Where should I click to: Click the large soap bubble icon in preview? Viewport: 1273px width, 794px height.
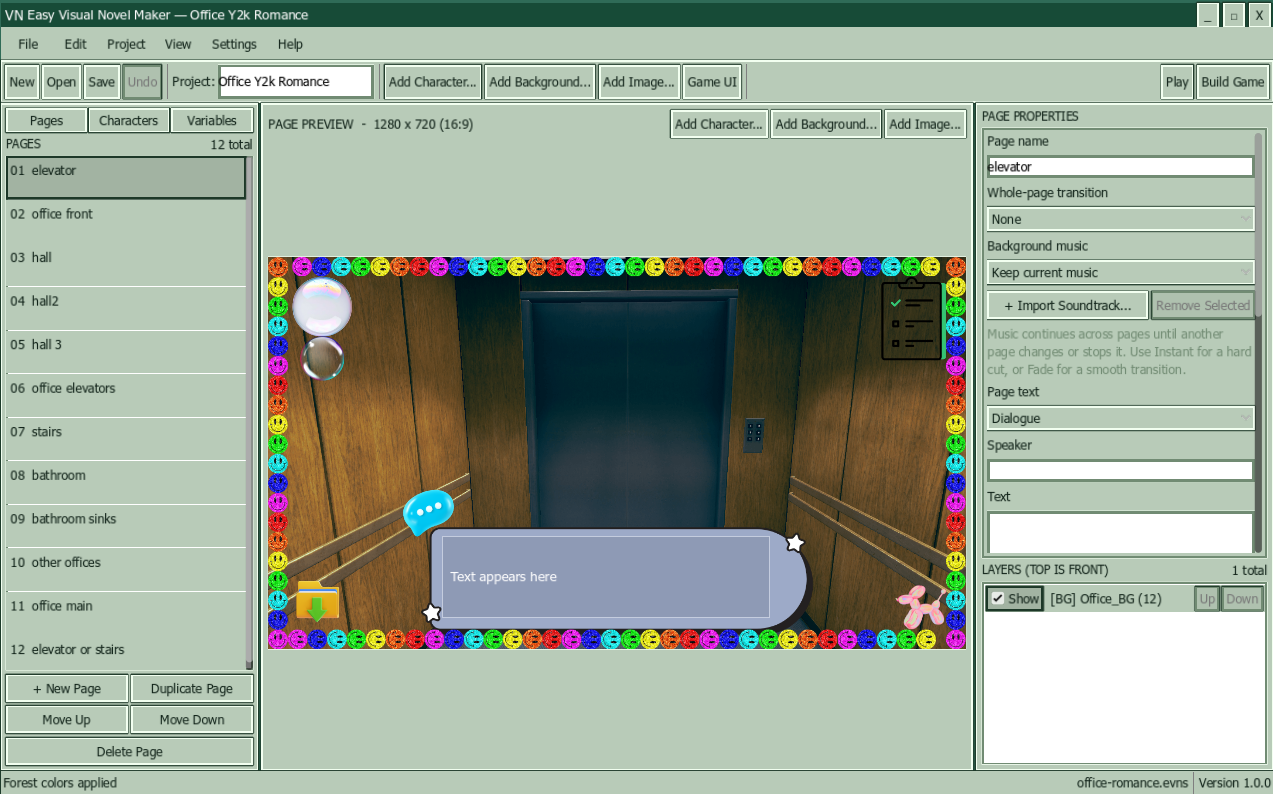(321, 306)
